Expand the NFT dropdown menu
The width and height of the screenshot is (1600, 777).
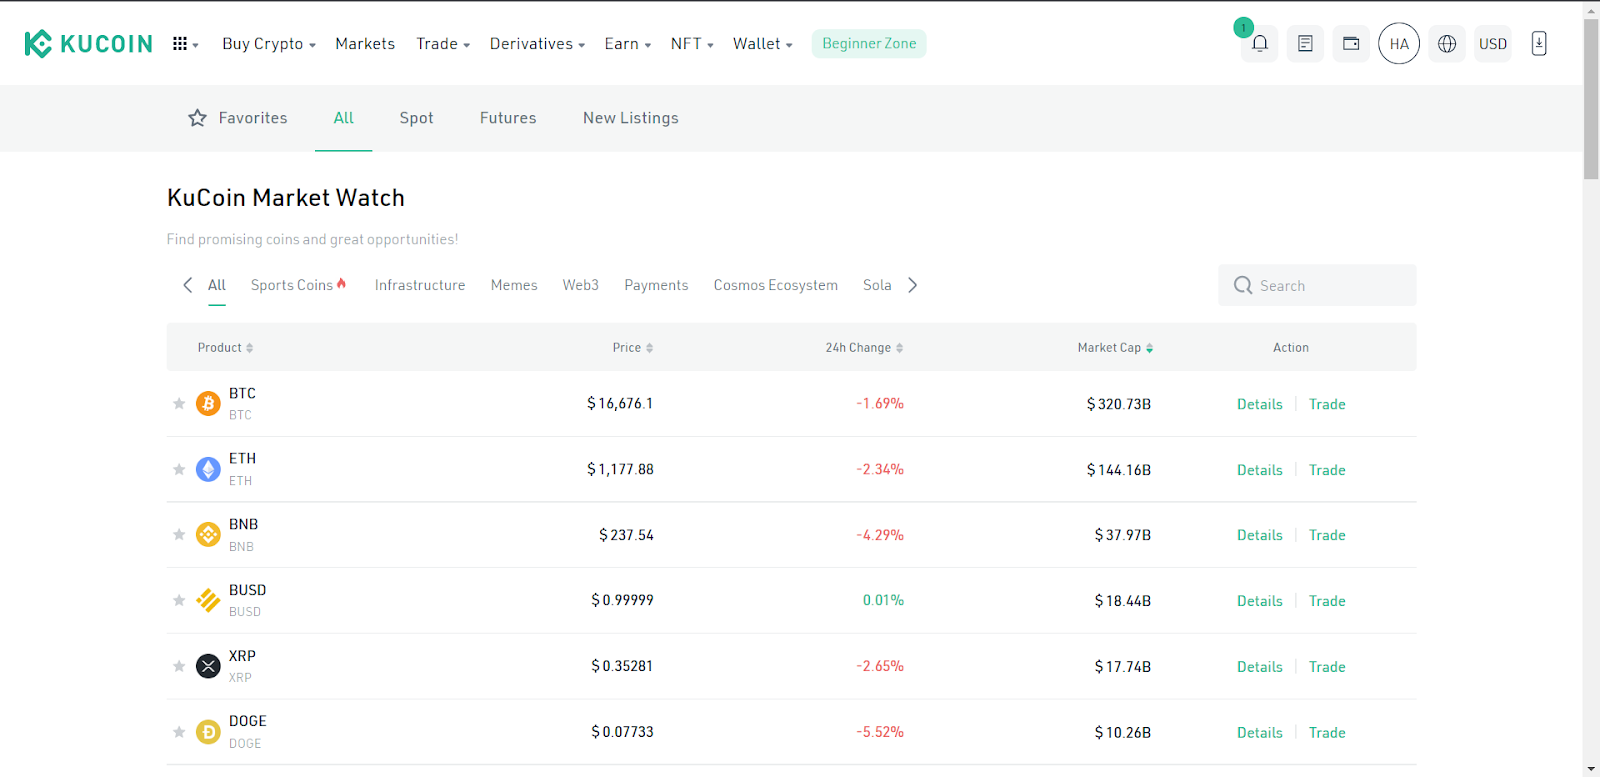pos(692,44)
